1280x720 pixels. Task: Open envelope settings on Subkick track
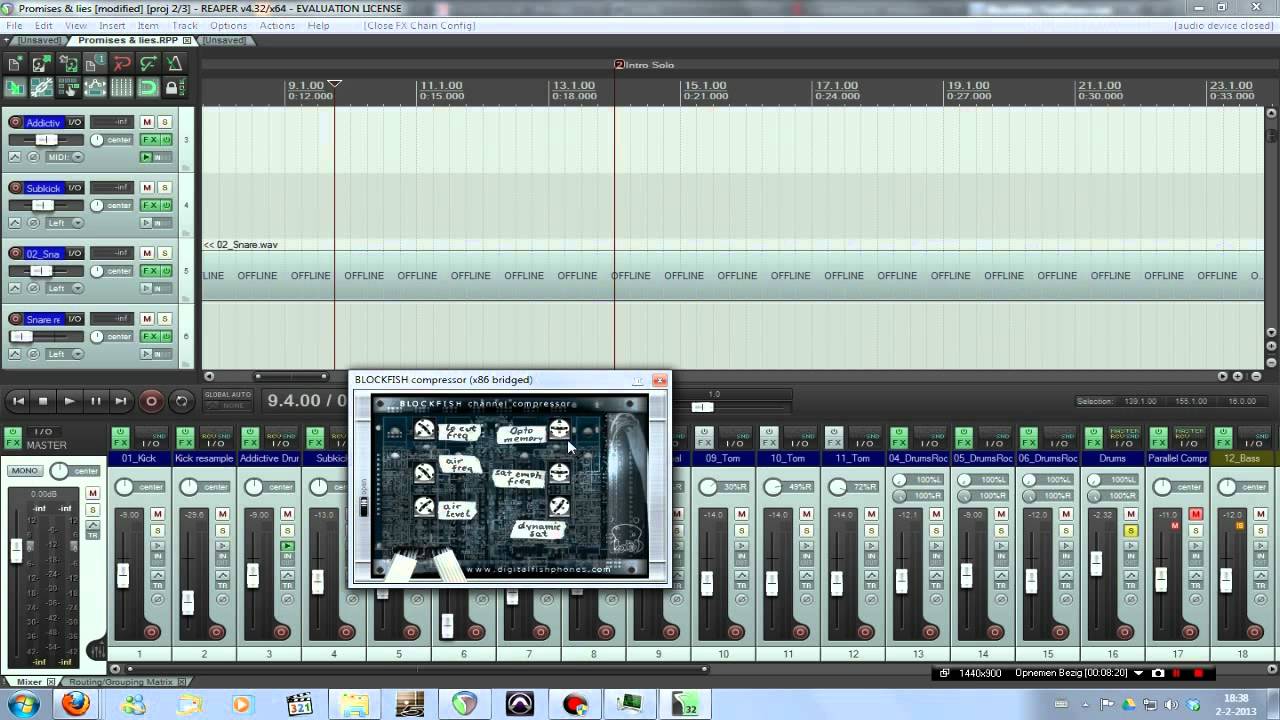point(15,222)
